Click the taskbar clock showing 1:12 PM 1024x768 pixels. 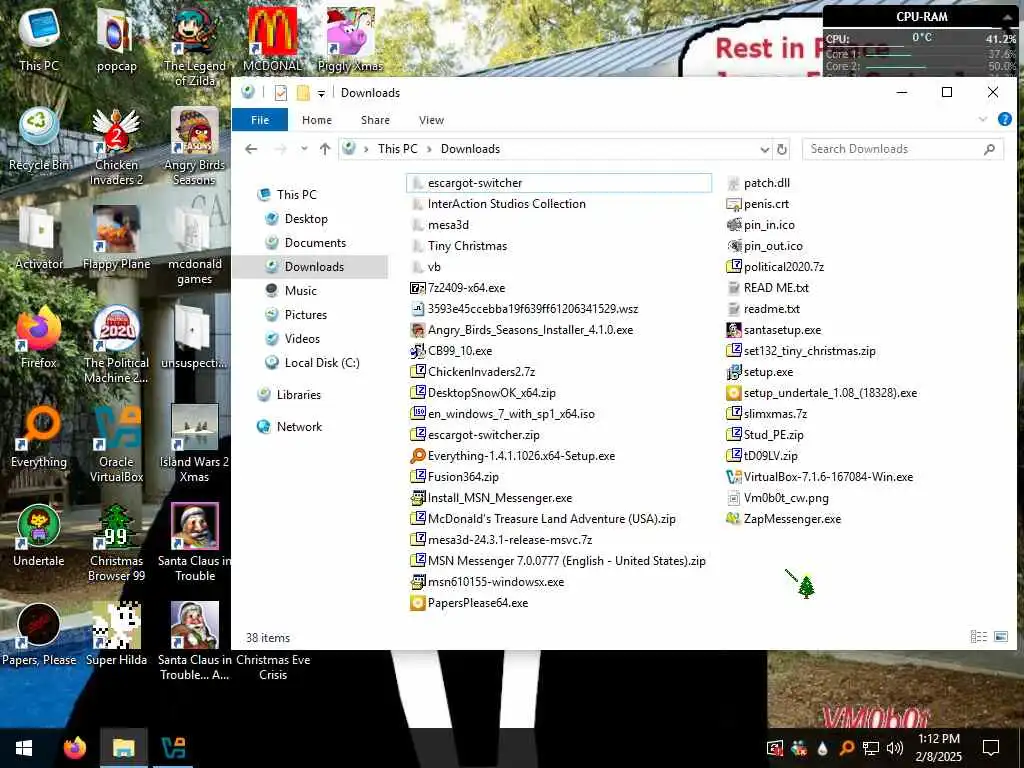coord(938,748)
